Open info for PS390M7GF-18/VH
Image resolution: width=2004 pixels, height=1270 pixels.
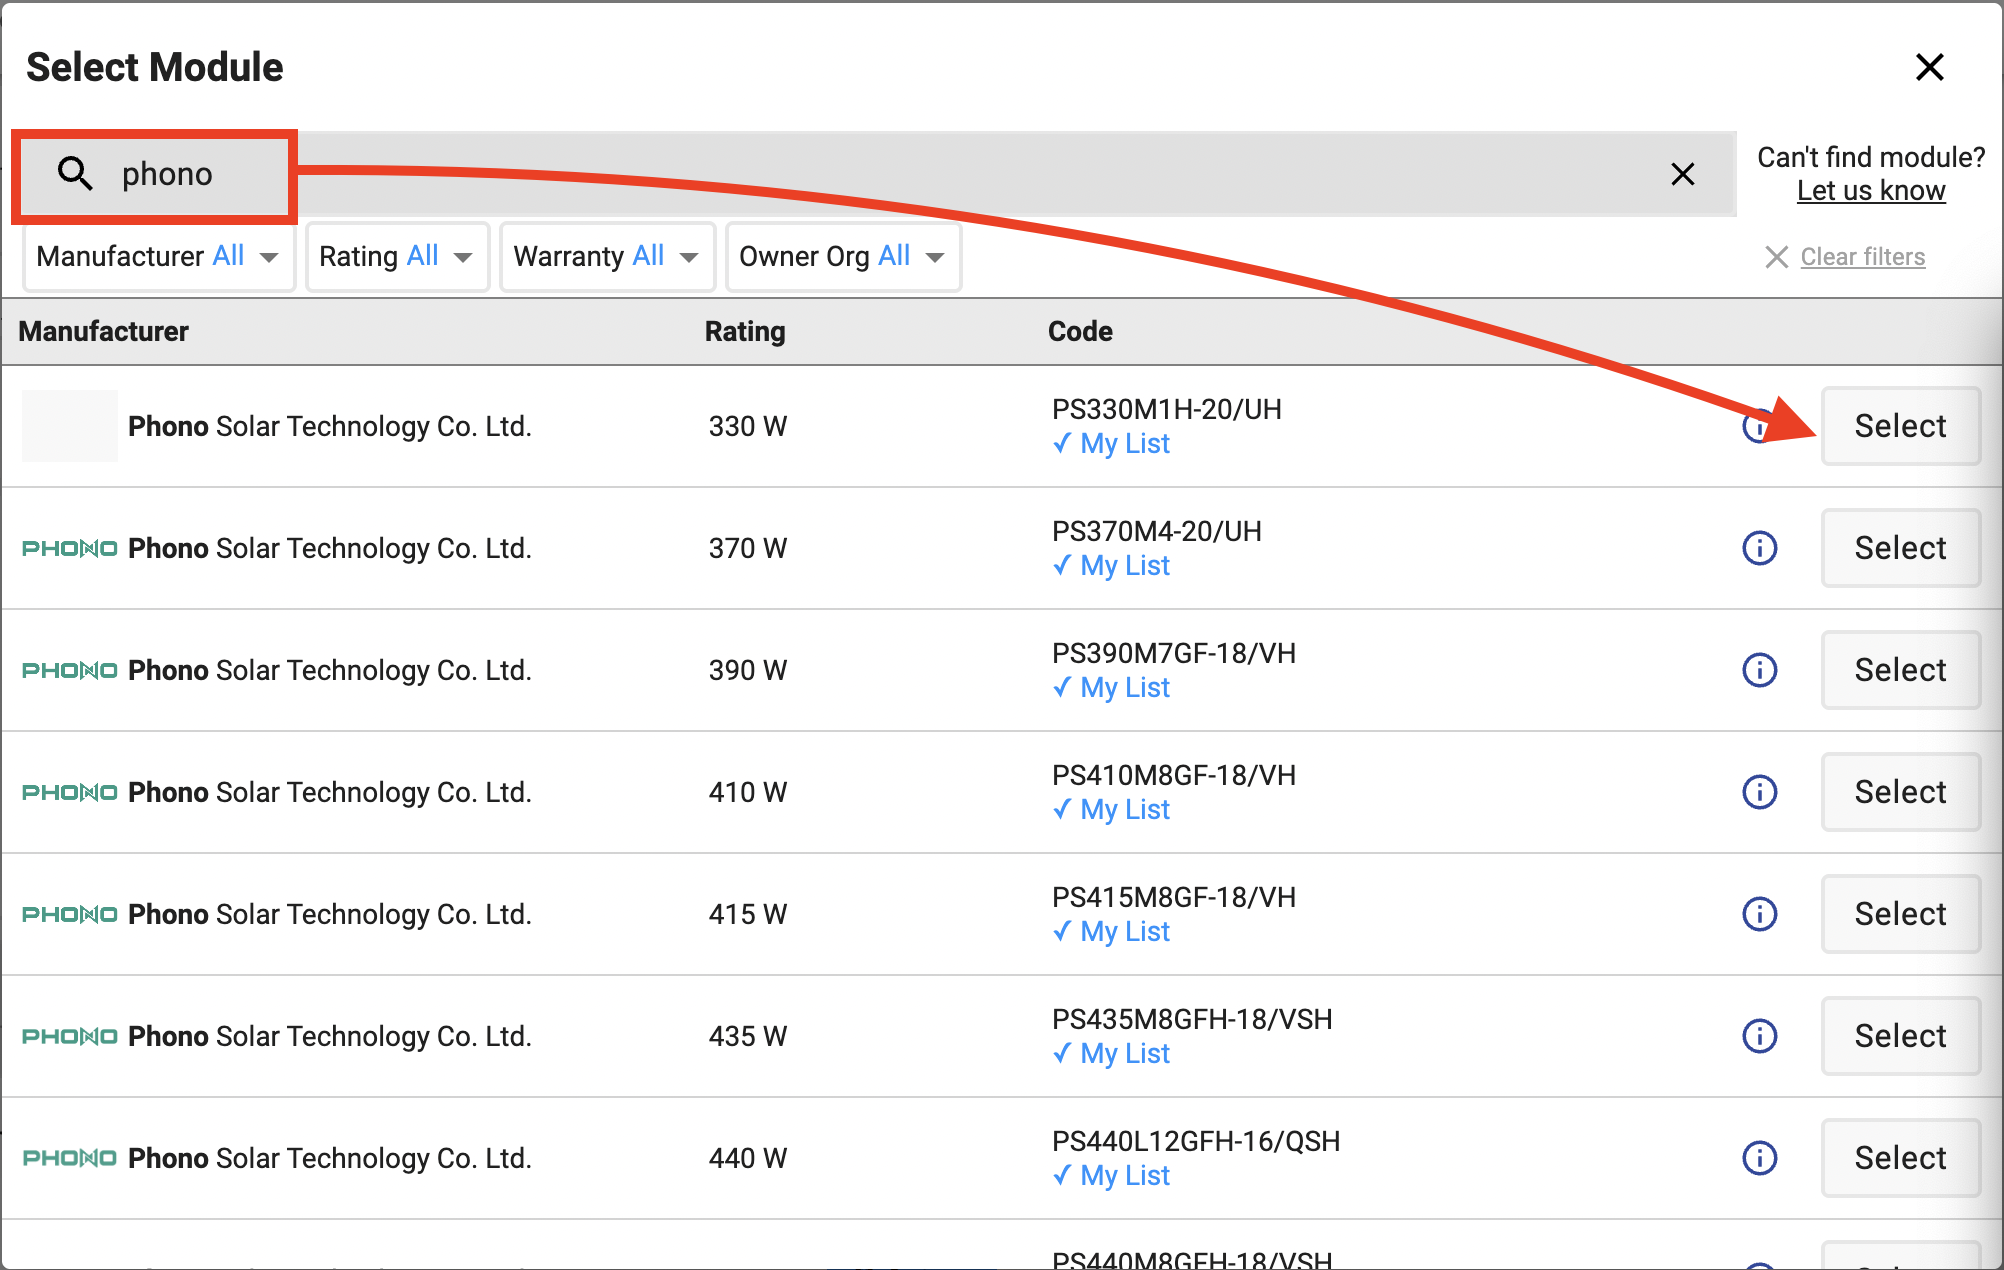tap(1760, 670)
